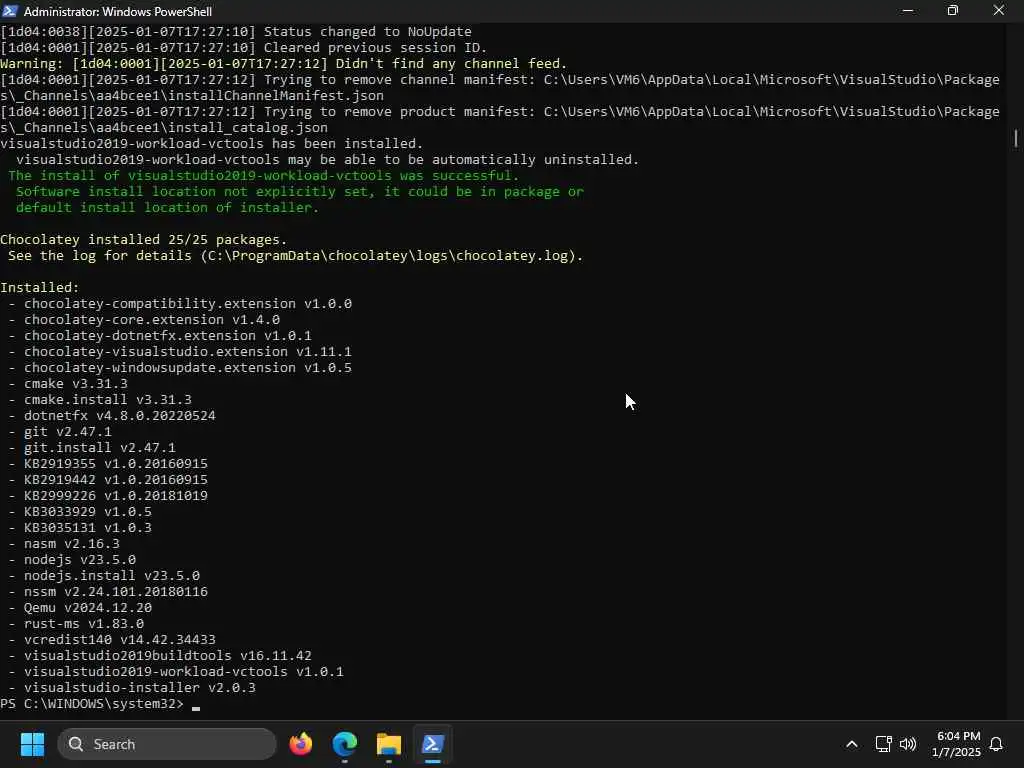Image resolution: width=1024 pixels, height=768 pixels.
Task: Click the PS C:\WINDOWS\system32> prompt line
Action: pyautogui.click(x=100, y=703)
